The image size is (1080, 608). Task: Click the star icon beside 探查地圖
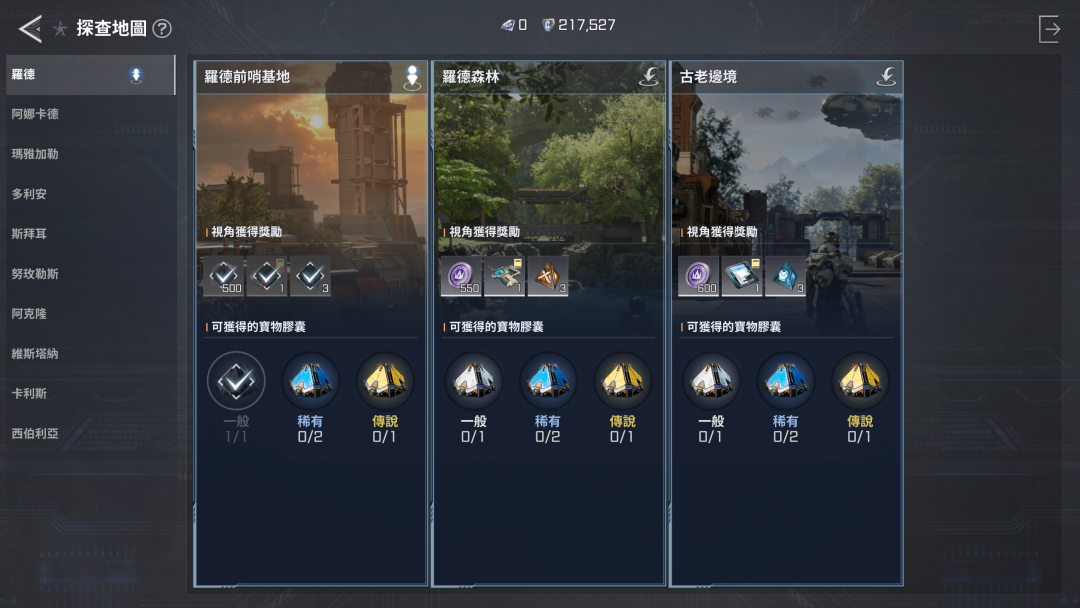pyautogui.click(x=61, y=29)
